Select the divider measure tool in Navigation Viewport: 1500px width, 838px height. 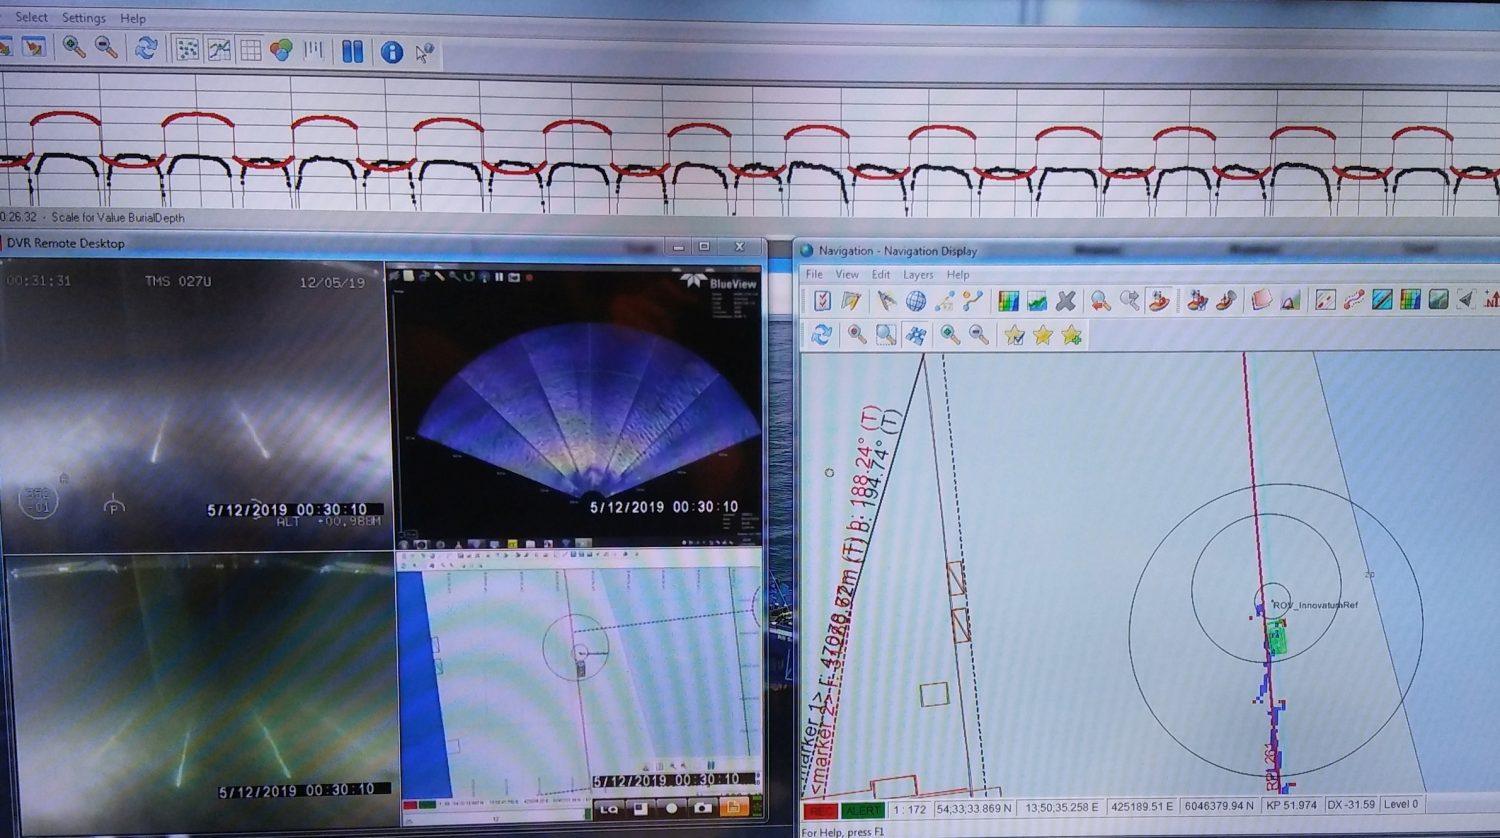click(886, 300)
